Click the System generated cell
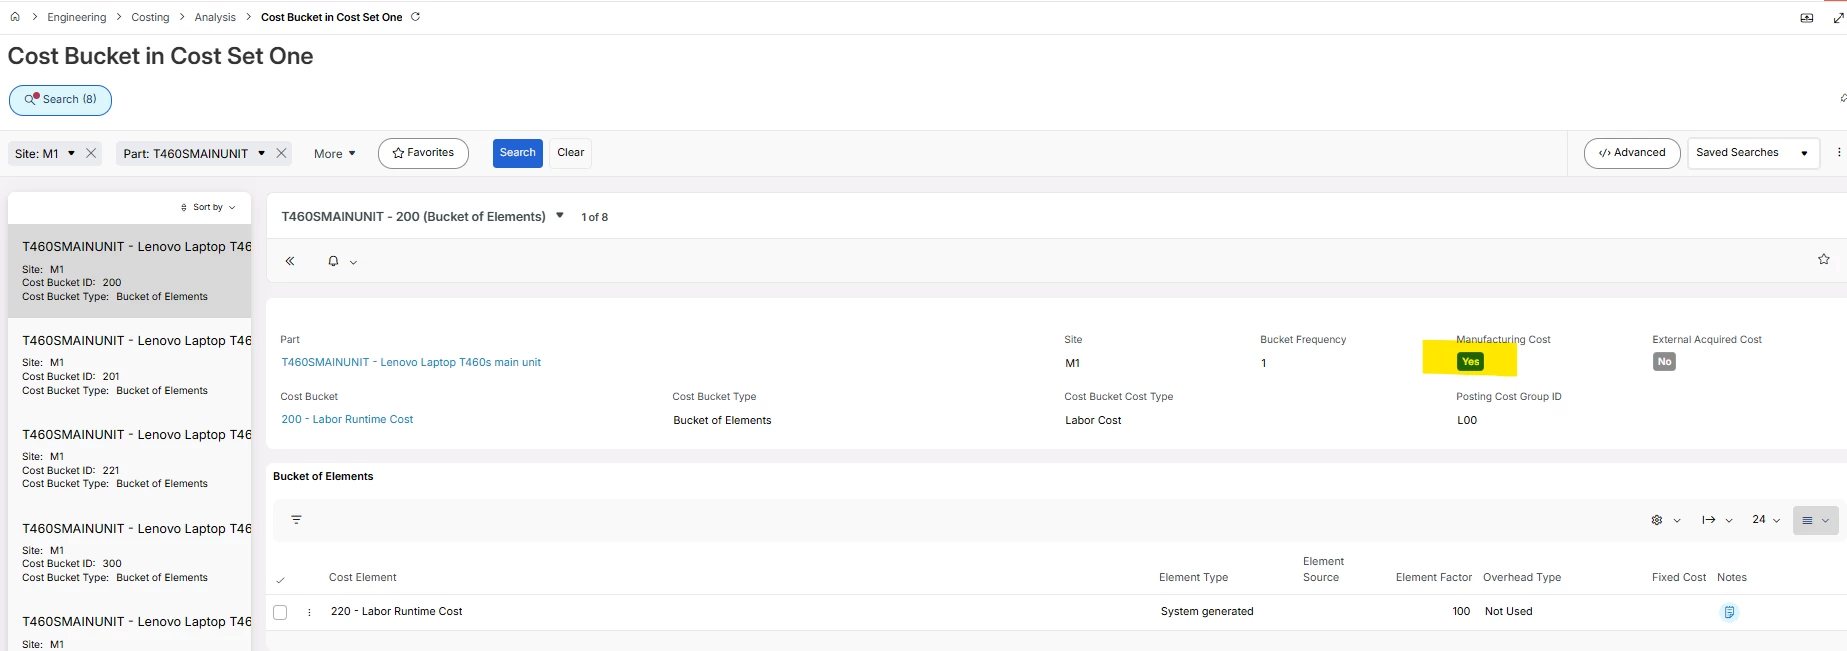1847x651 pixels. [x=1207, y=612]
